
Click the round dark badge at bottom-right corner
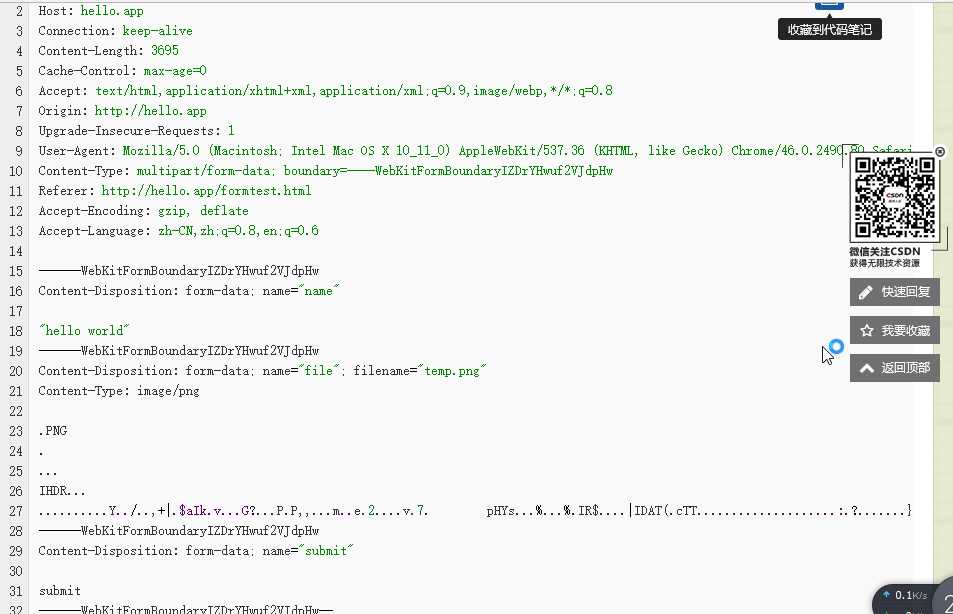[x=944, y=597]
